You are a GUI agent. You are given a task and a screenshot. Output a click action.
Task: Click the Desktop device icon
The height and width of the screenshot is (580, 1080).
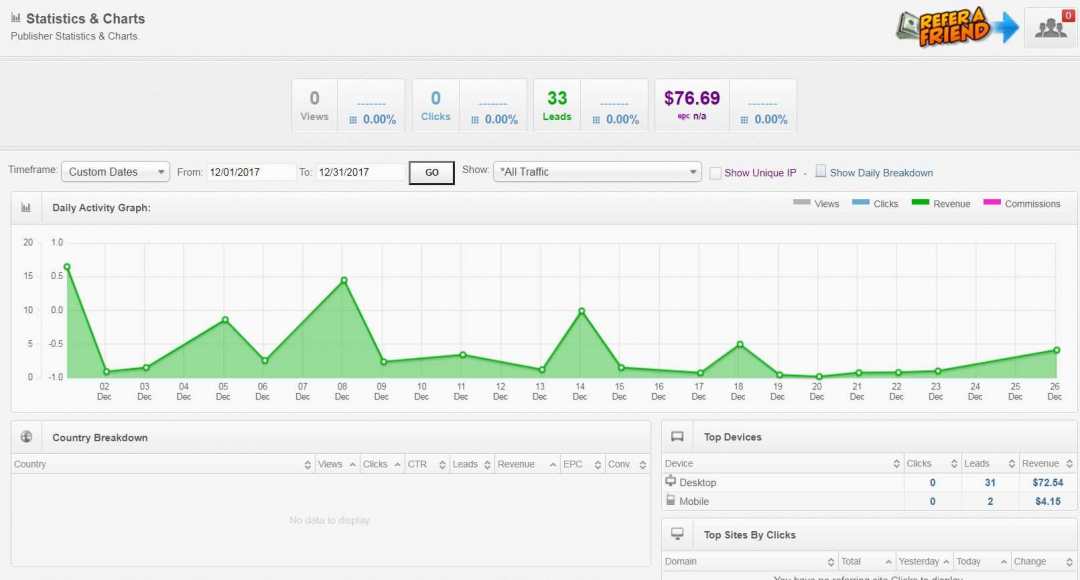[671, 482]
